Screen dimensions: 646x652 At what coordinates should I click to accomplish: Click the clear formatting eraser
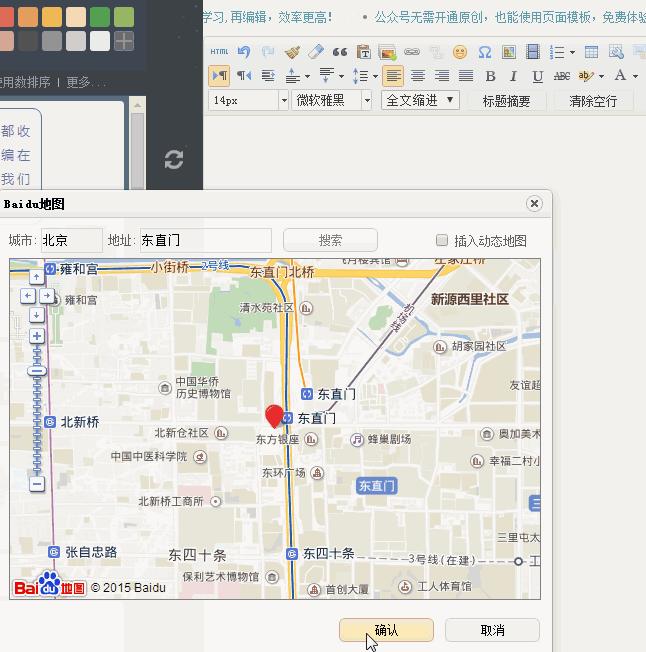pyautogui.click(x=316, y=52)
